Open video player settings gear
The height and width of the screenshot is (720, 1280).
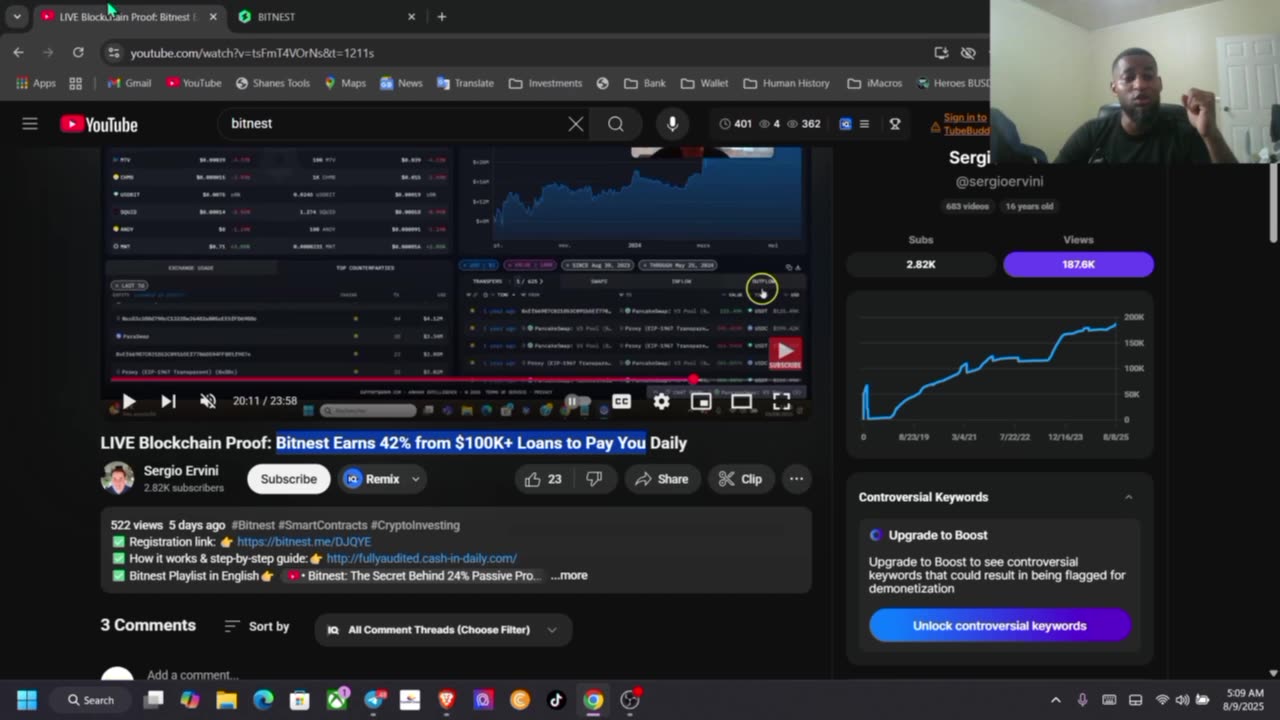coord(661,401)
